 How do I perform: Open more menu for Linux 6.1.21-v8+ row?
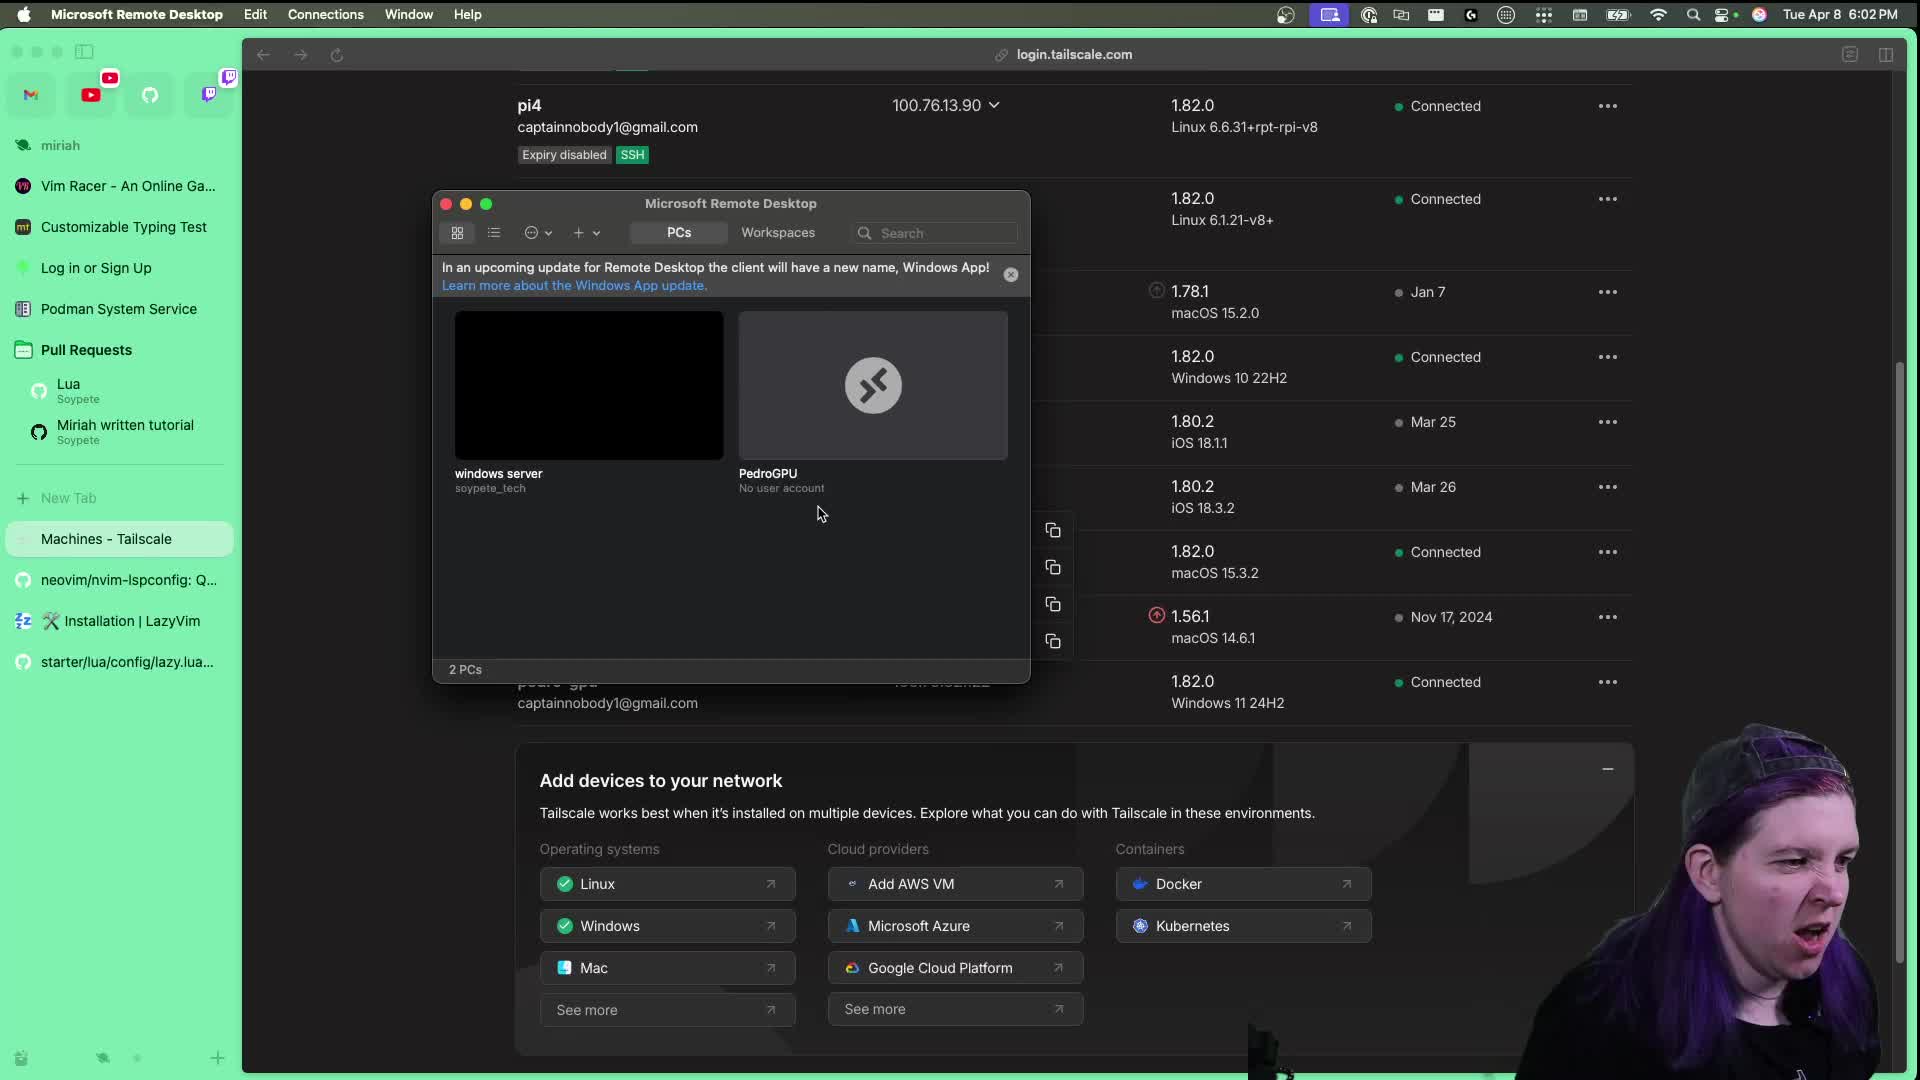coord(1608,199)
